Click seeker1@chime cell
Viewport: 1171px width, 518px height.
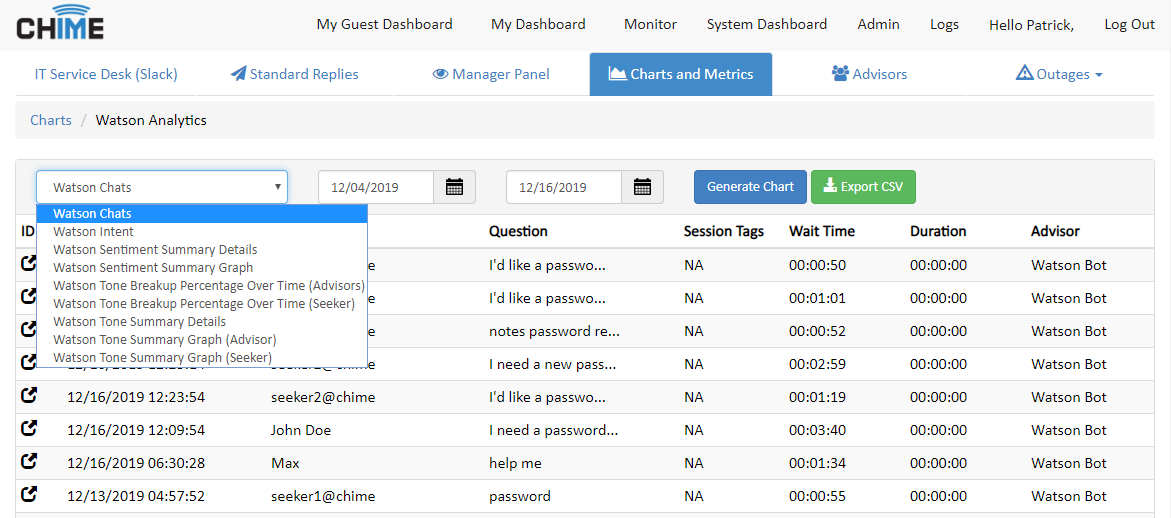[x=323, y=496]
